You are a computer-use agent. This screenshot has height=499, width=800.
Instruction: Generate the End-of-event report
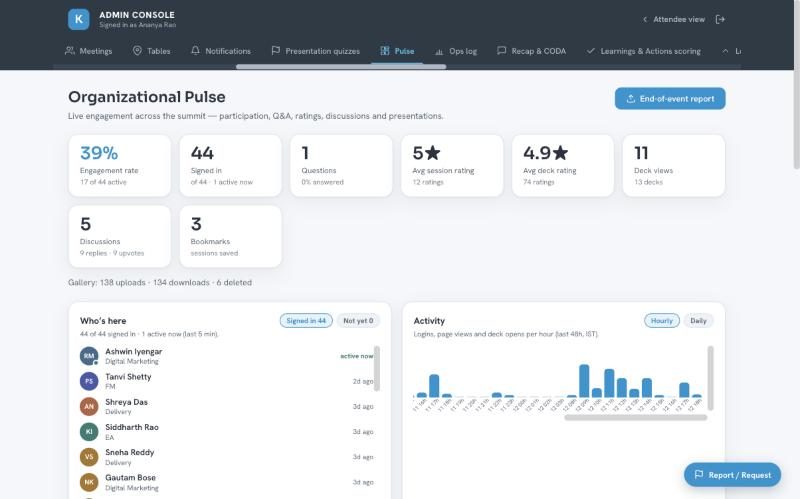pos(670,98)
